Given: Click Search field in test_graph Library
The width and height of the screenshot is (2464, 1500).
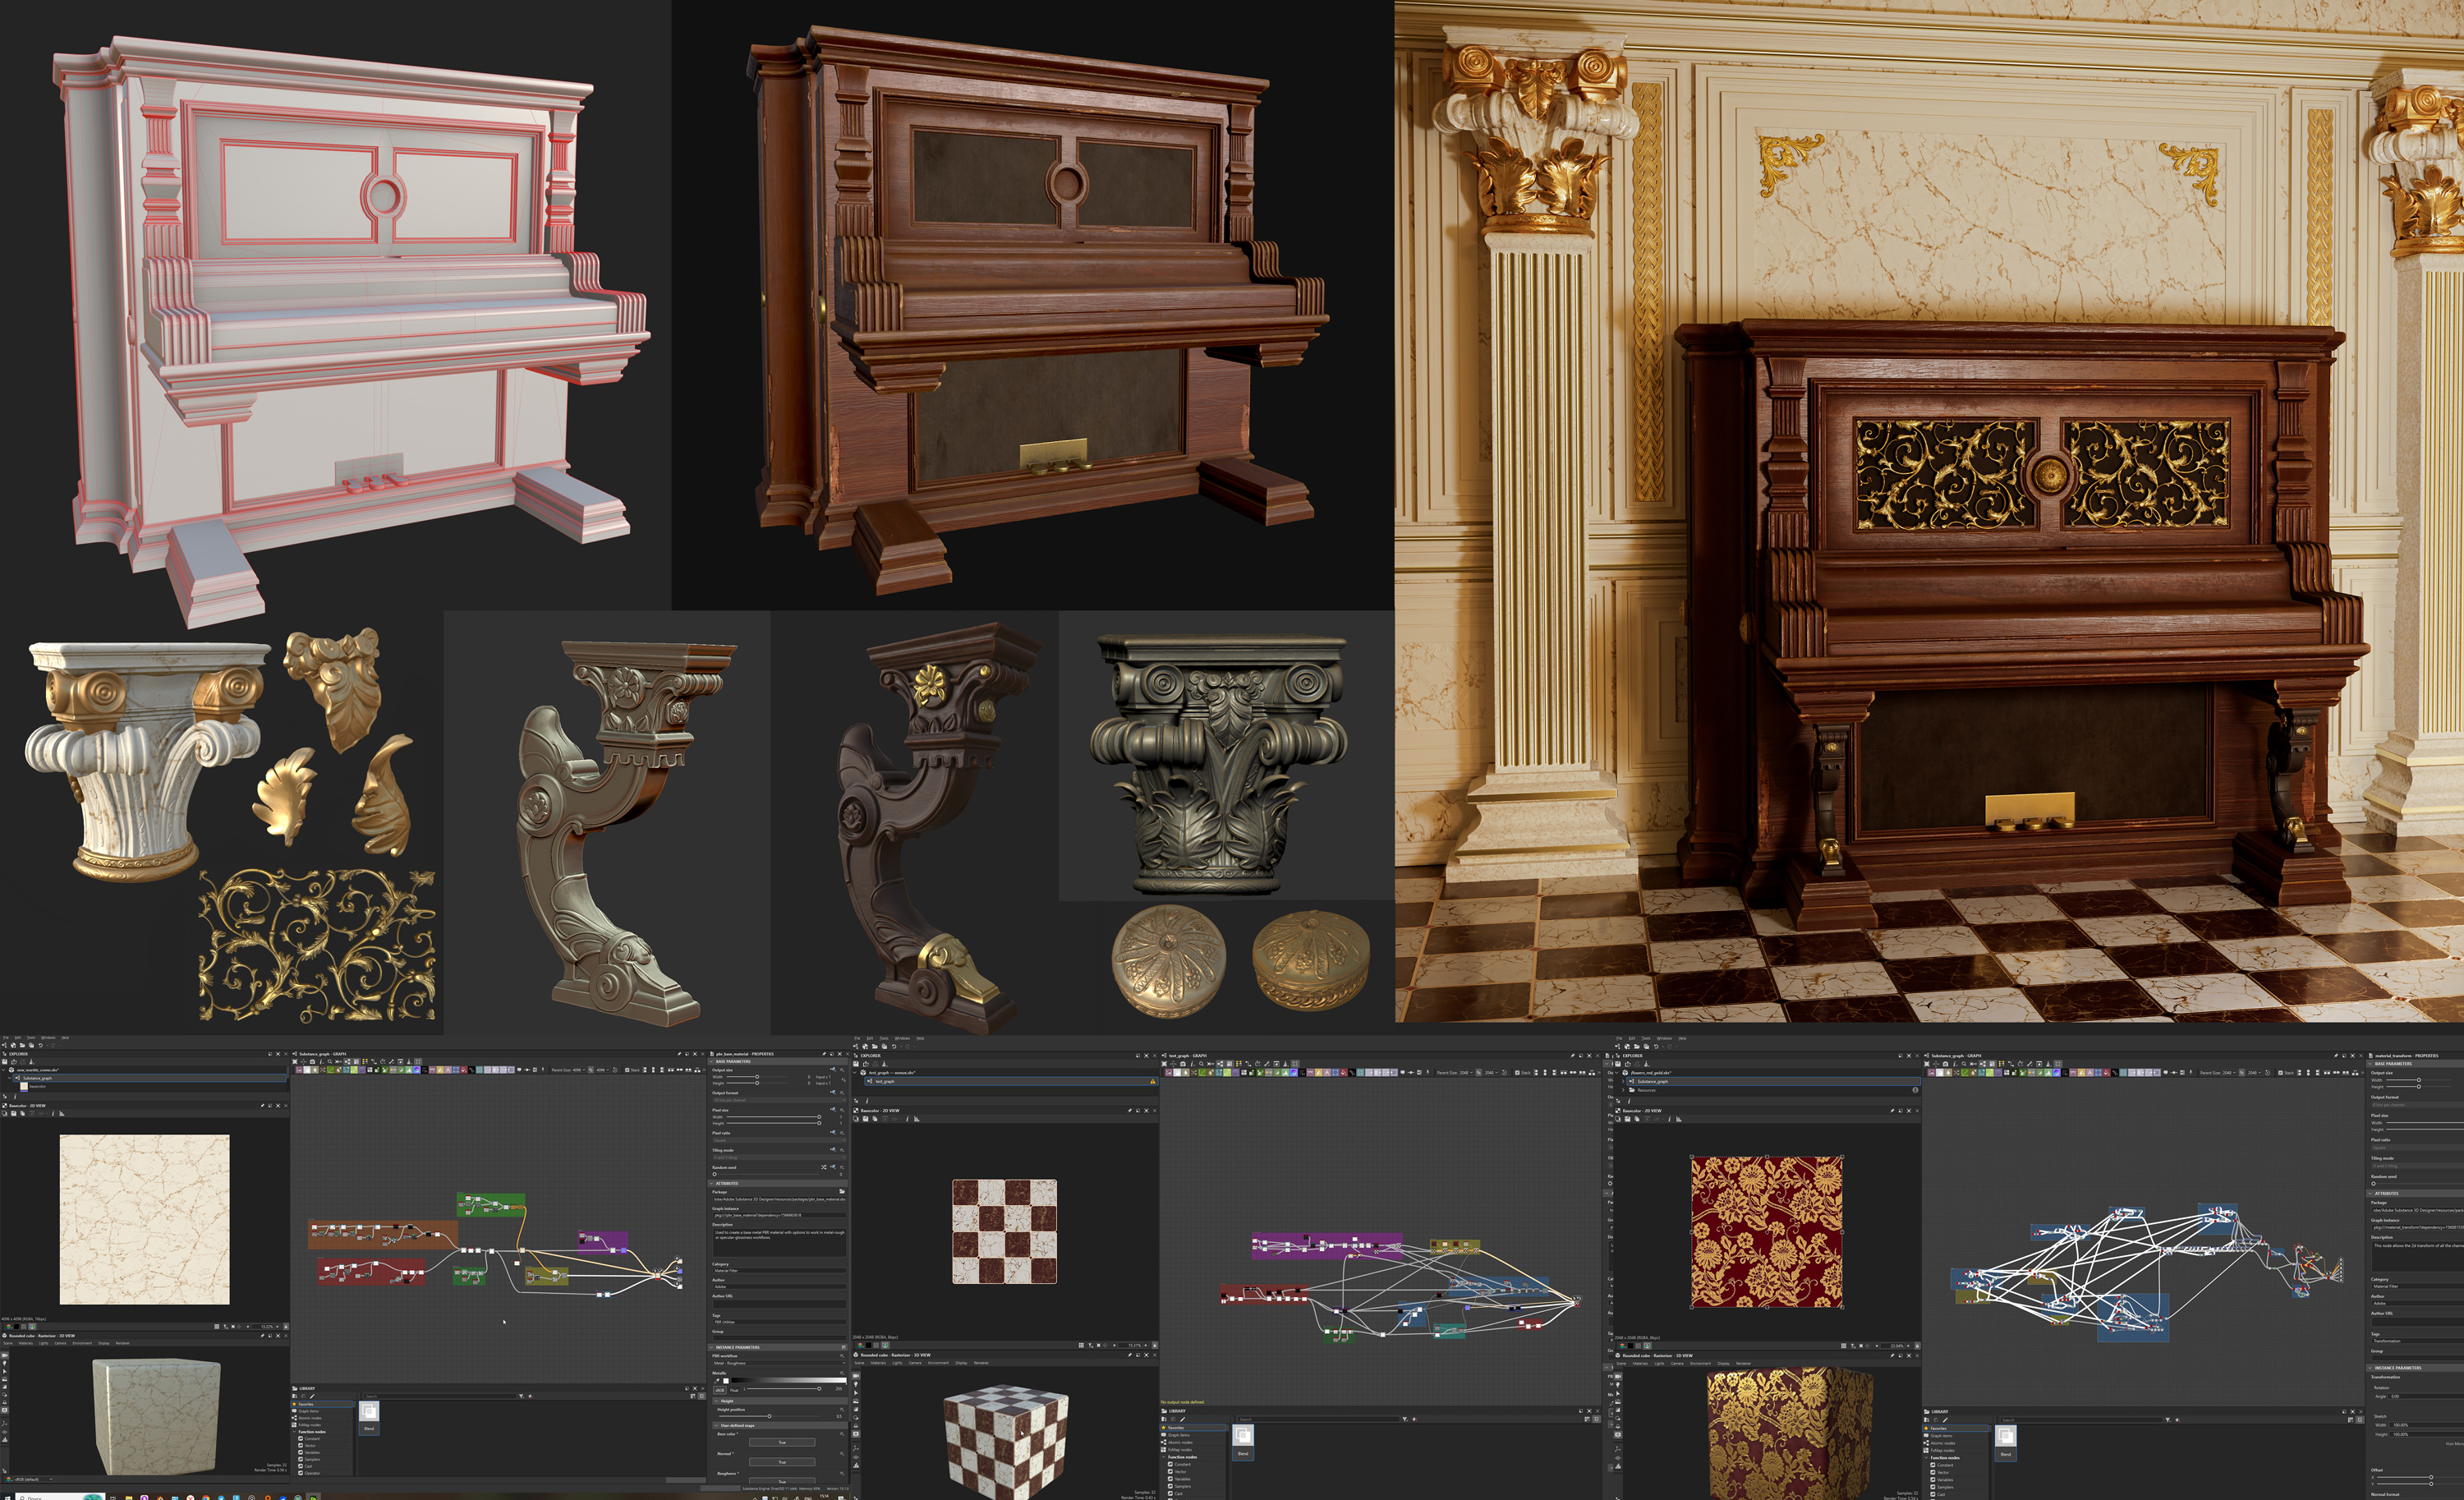Looking at the screenshot, I should pyautogui.click(x=1319, y=1419).
